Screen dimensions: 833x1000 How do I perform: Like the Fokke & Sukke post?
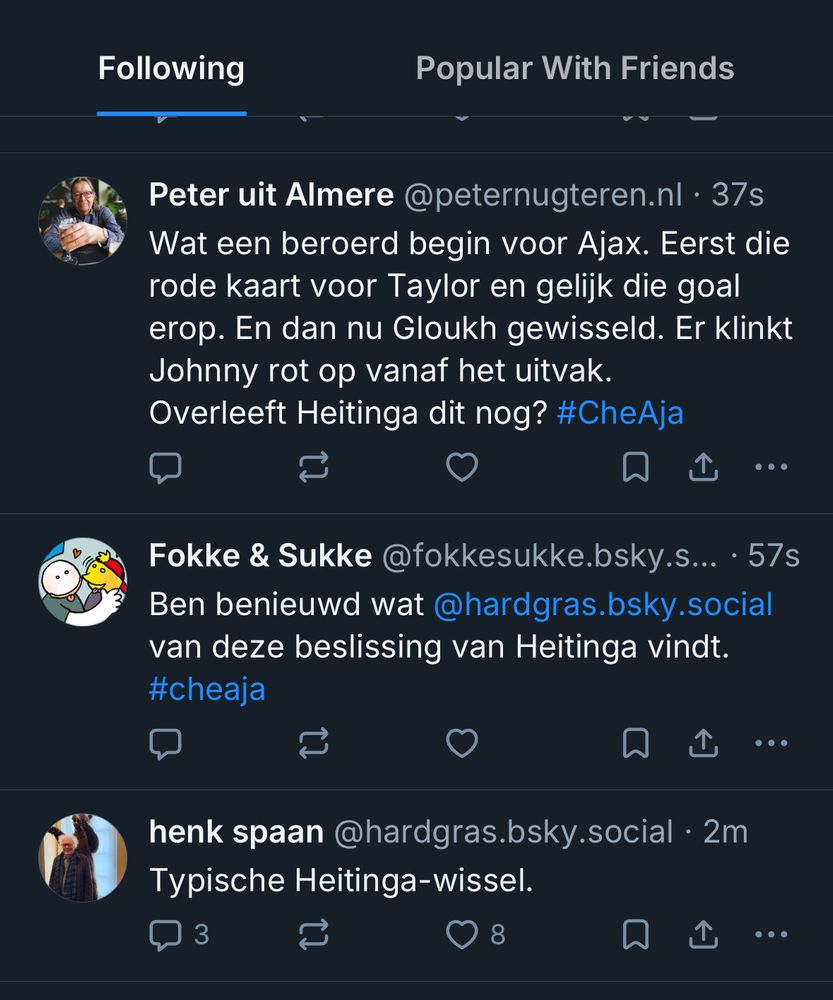point(461,743)
